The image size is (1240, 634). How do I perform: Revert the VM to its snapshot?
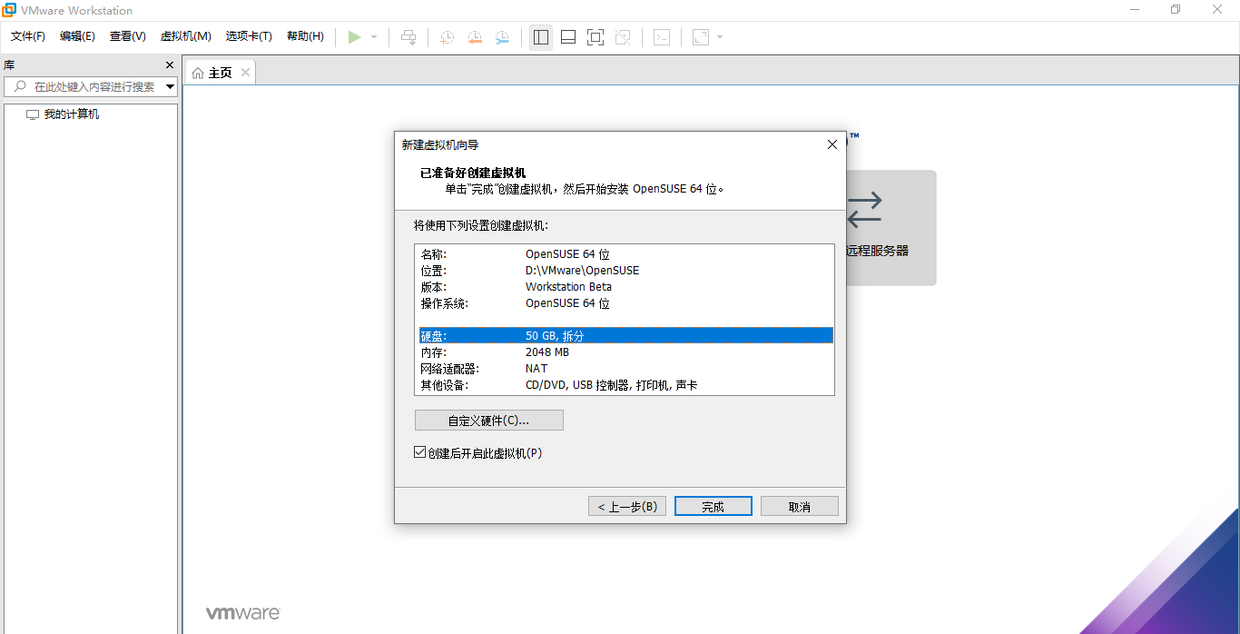pyautogui.click(x=474, y=37)
